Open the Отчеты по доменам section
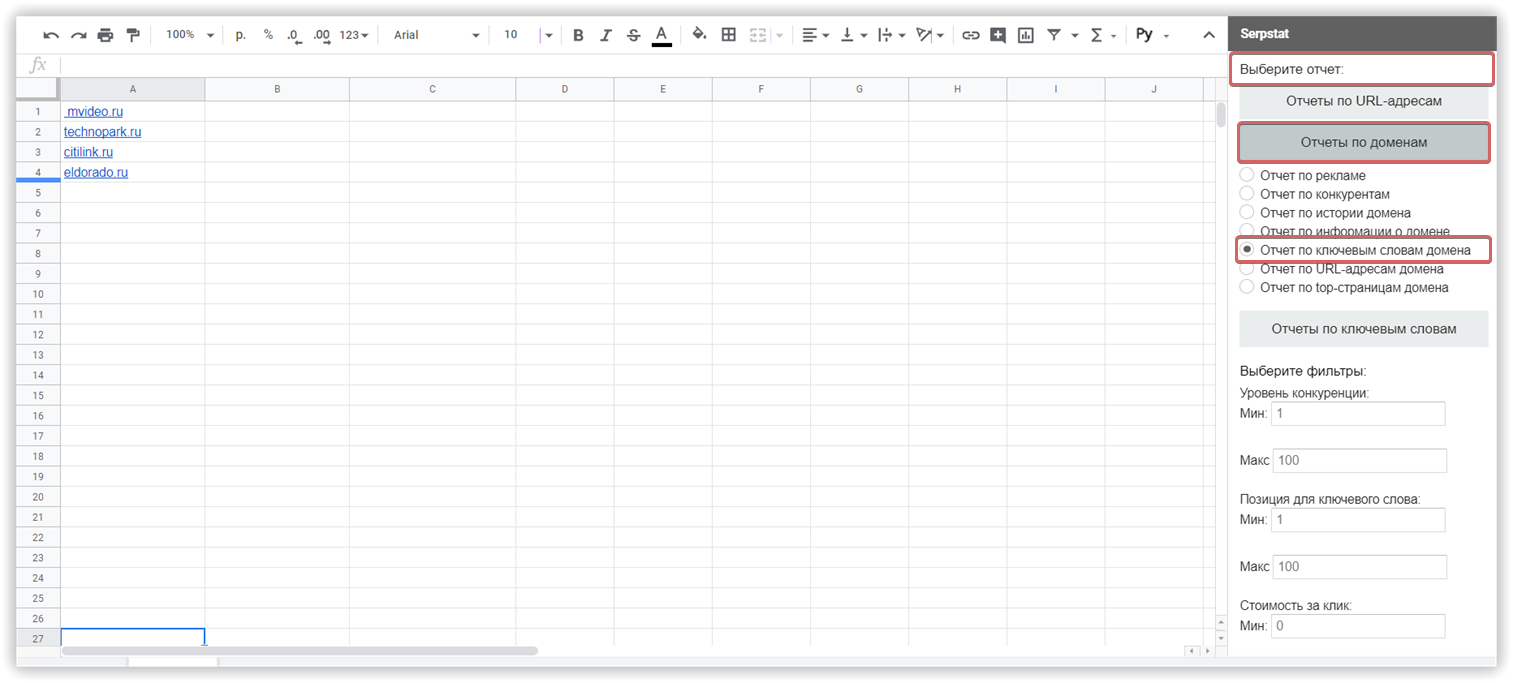The width and height of the screenshot is (1513, 683). [x=1363, y=143]
